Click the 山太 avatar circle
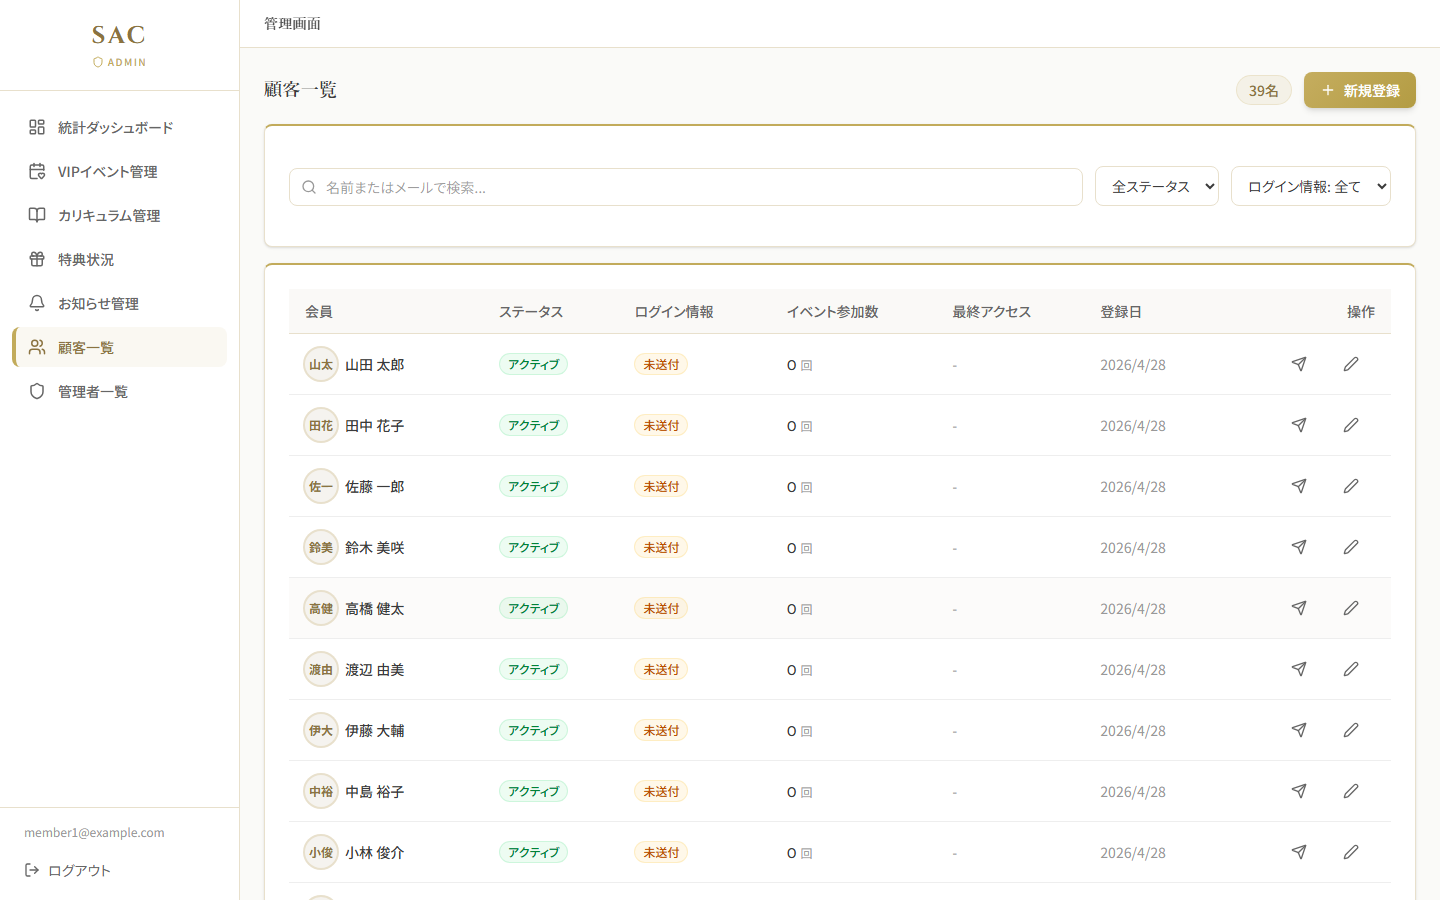 [321, 364]
